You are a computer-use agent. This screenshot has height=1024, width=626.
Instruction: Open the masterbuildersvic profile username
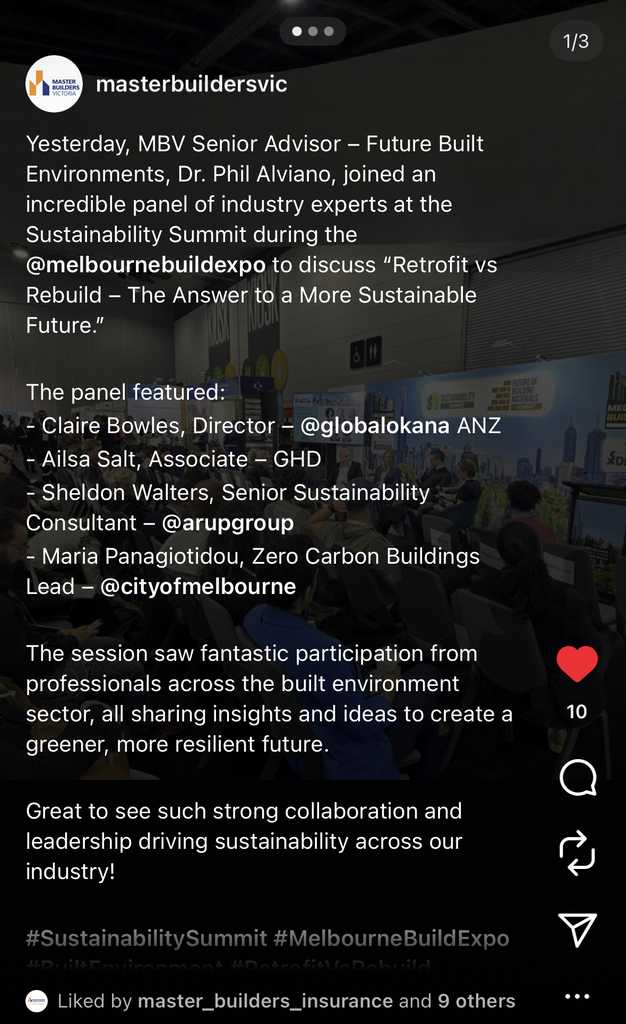click(x=192, y=84)
